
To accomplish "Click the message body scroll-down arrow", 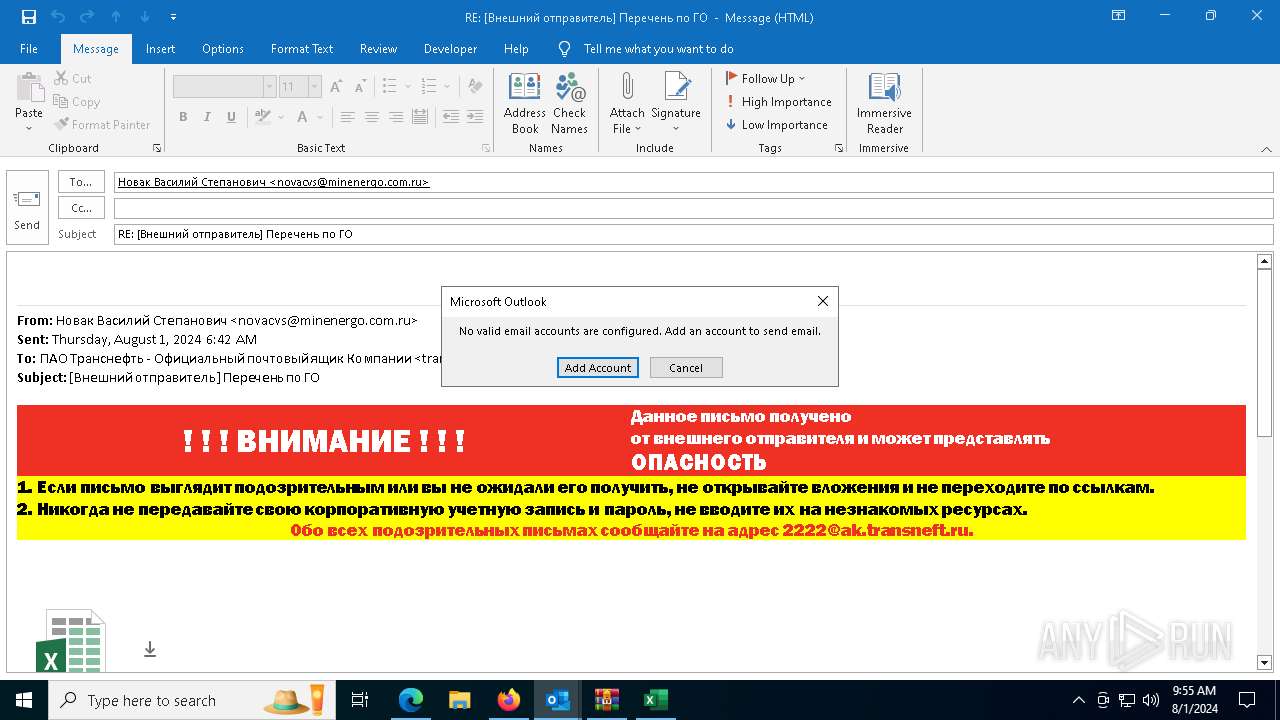I will [1264, 662].
